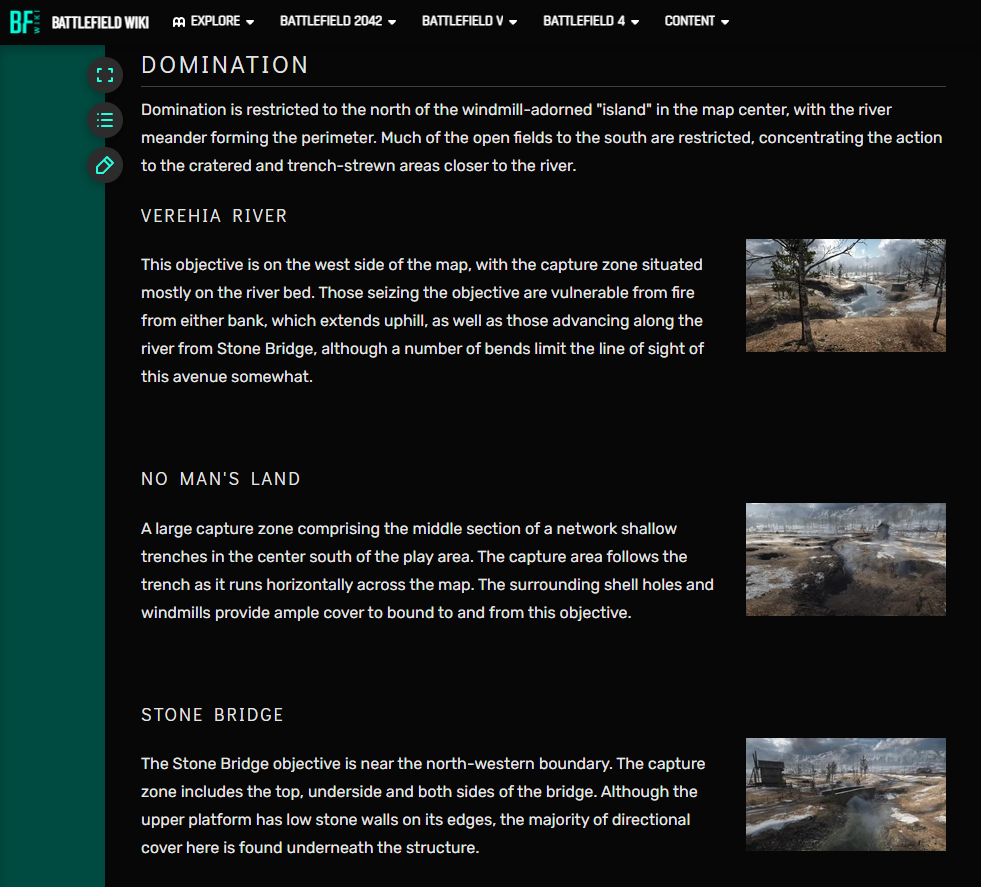Open the Battlefield 2042 menu
981x887 pixels.
(338, 21)
